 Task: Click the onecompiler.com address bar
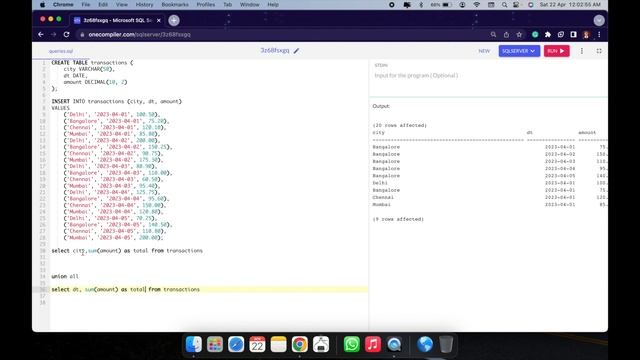(x=139, y=35)
